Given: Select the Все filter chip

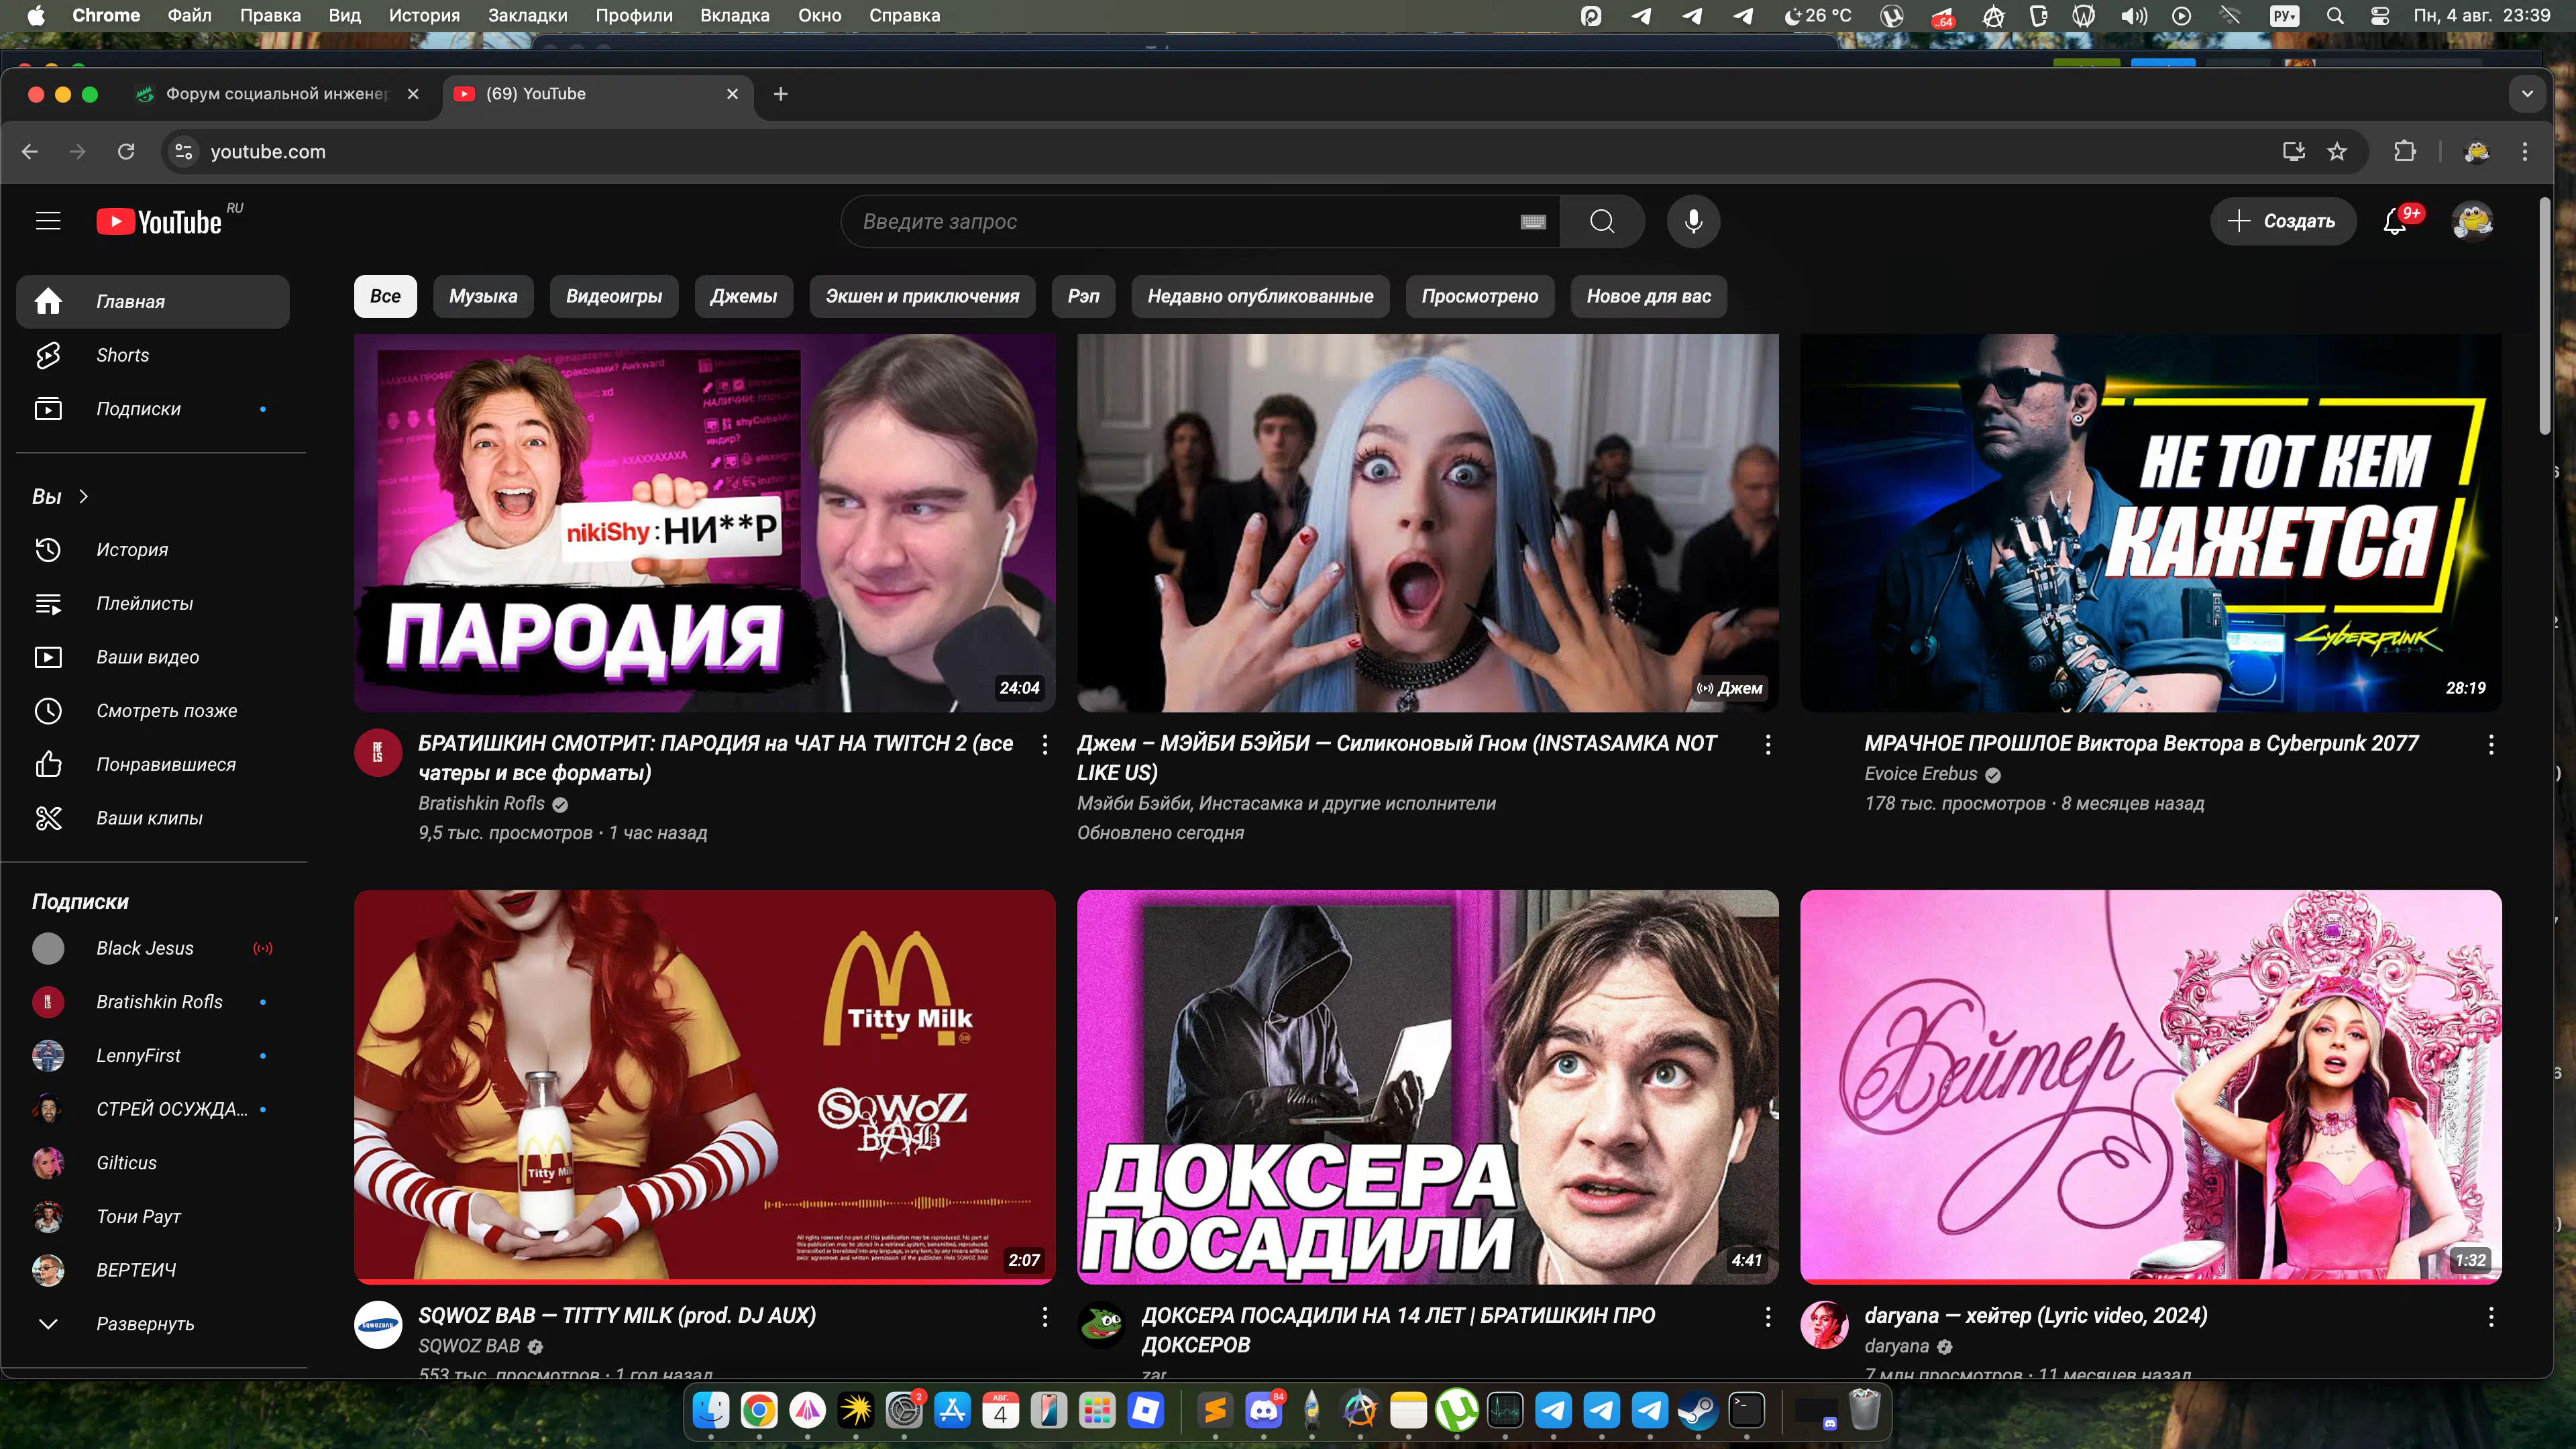Looking at the screenshot, I should pos(385,296).
